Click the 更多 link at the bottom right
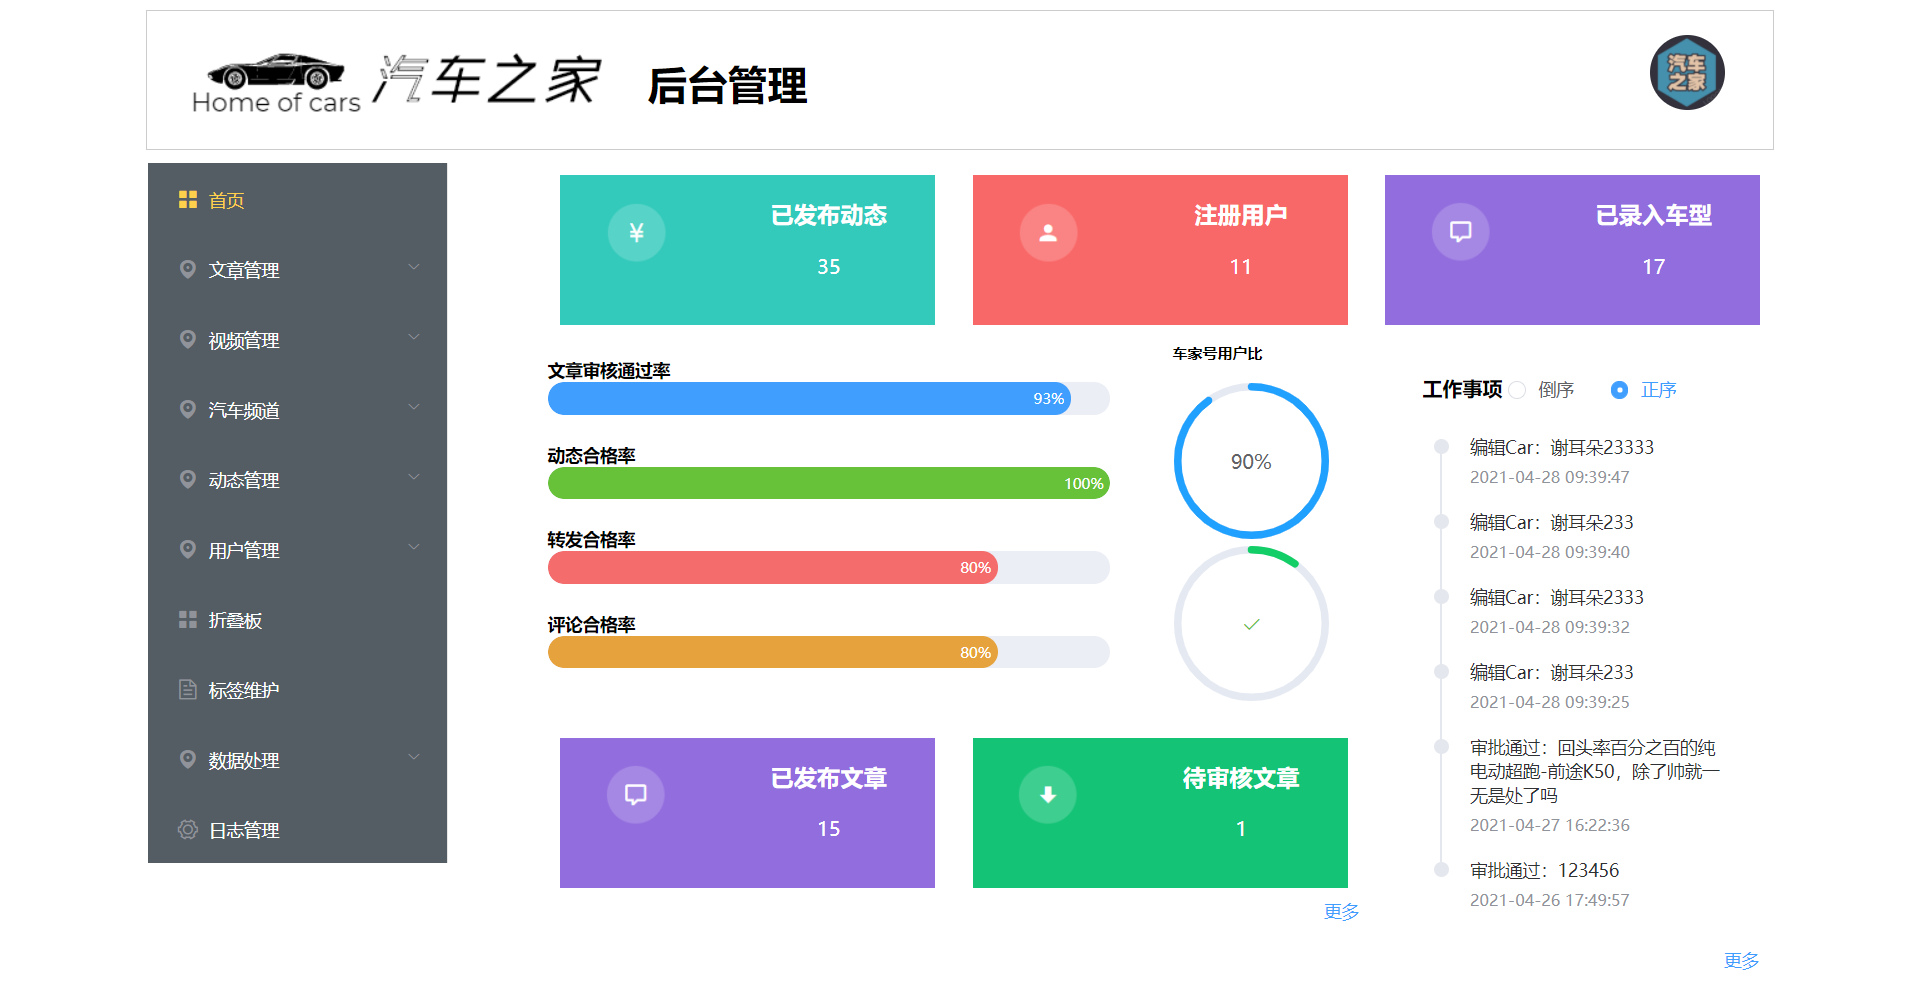 coord(1742,959)
